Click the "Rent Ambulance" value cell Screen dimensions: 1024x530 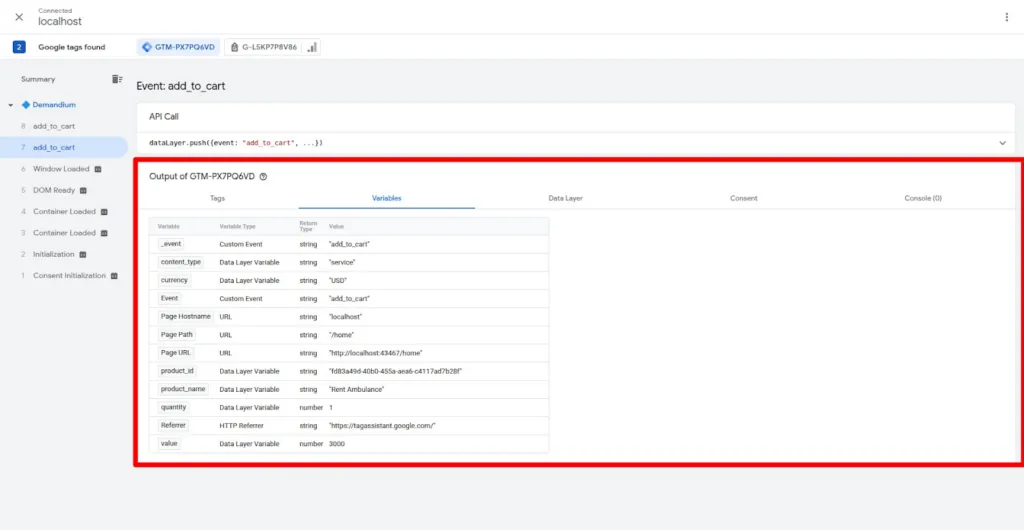click(357, 389)
